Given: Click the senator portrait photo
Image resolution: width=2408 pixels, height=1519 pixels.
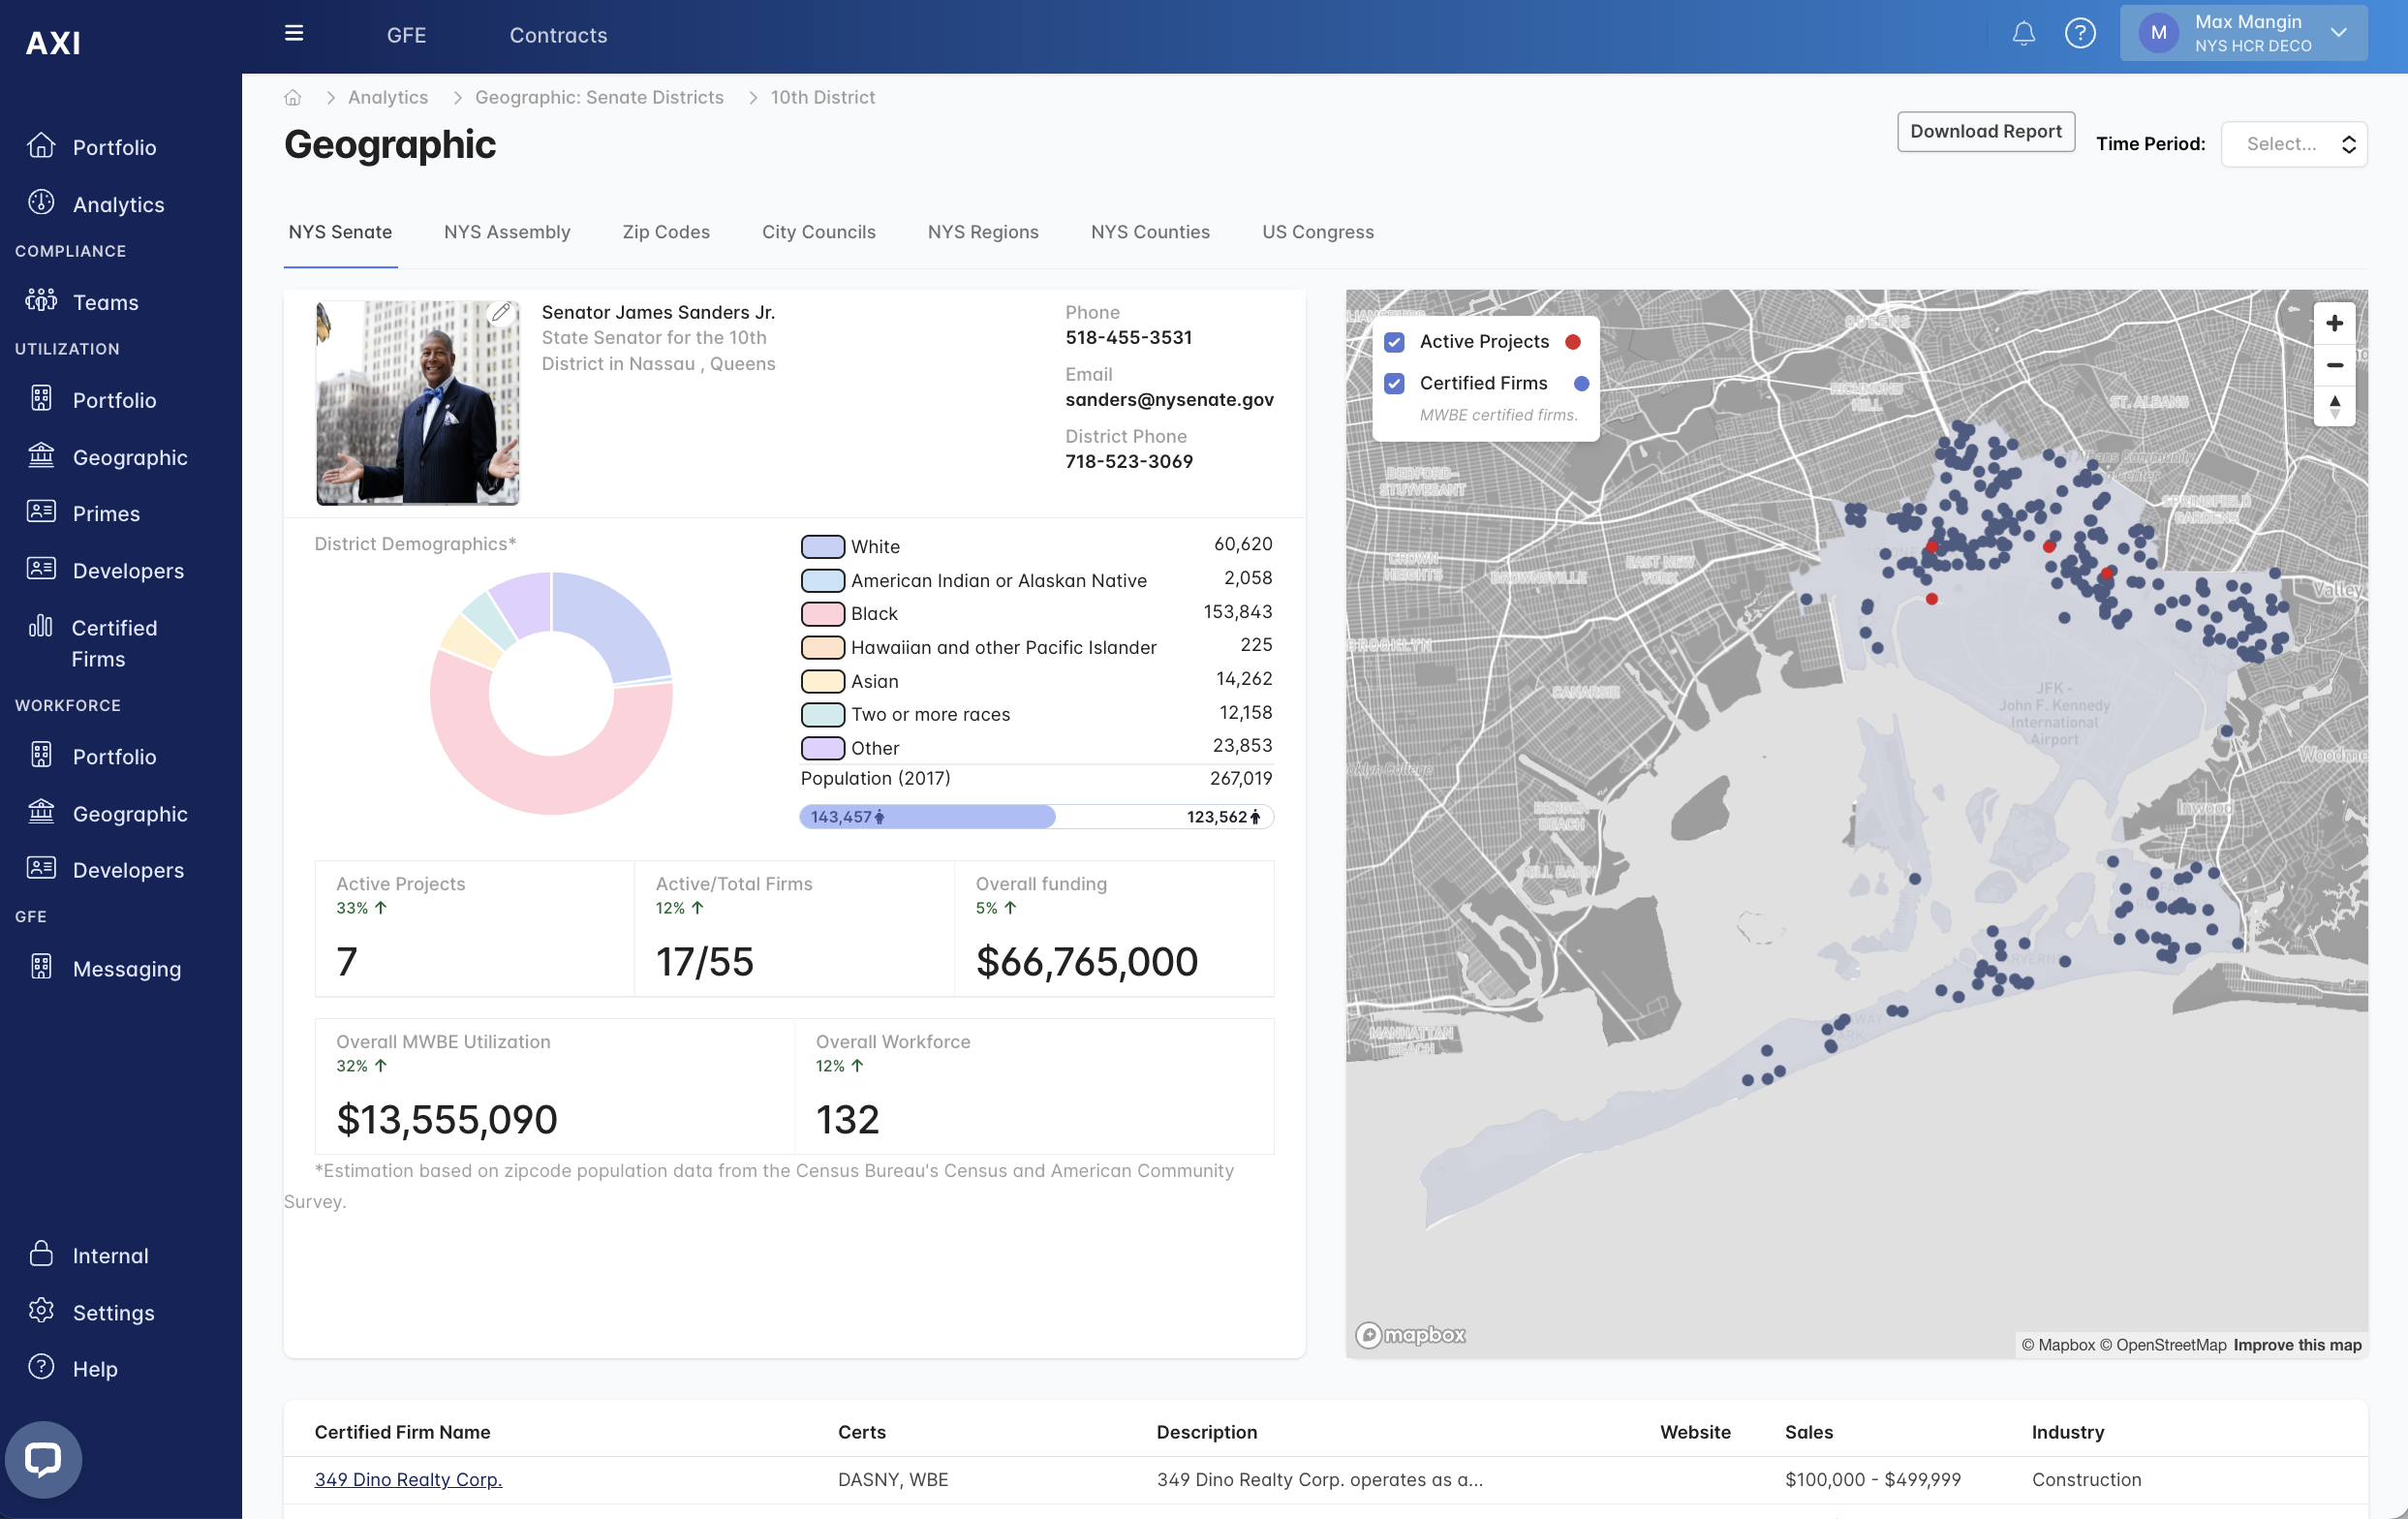Looking at the screenshot, I should tap(418, 403).
